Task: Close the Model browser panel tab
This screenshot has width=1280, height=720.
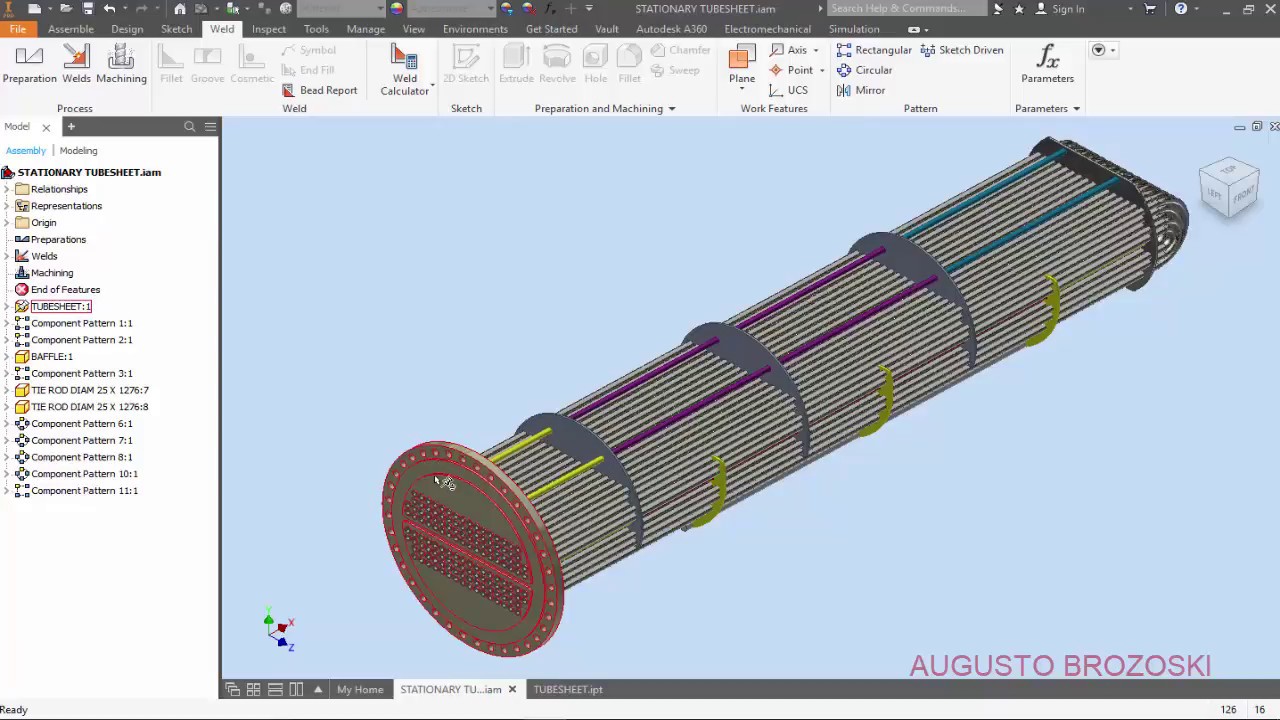Action: [45, 127]
